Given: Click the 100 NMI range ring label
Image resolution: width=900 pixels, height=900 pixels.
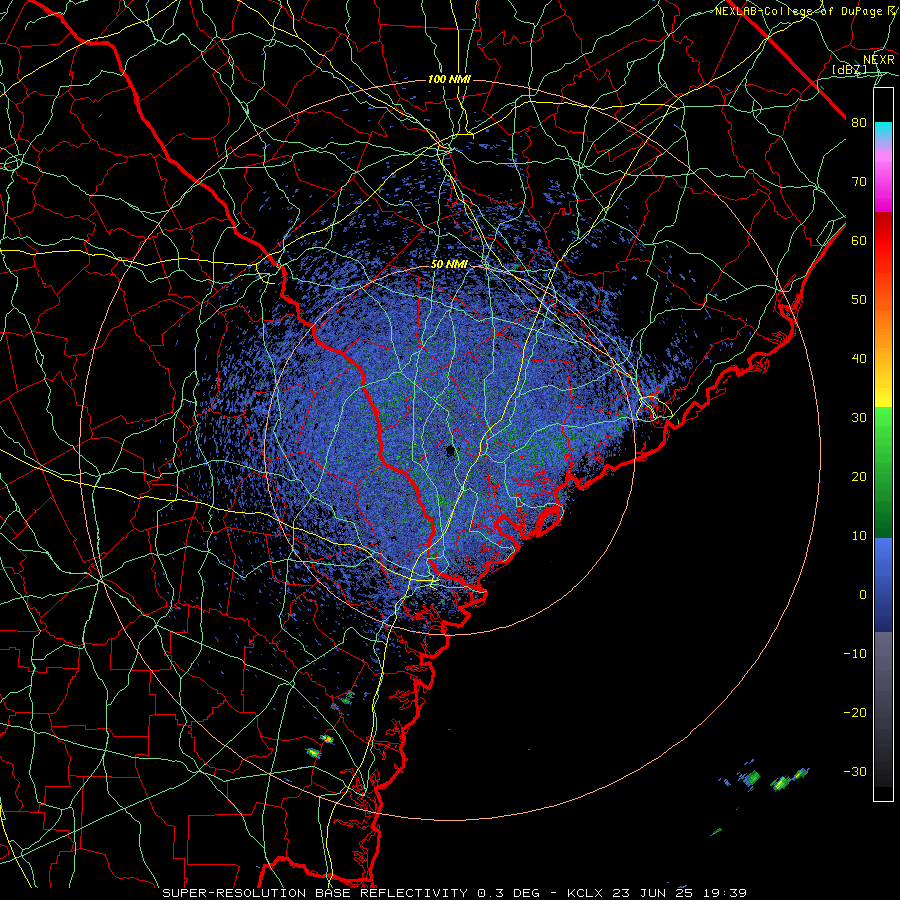Looking at the screenshot, I should tap(449, 79).
